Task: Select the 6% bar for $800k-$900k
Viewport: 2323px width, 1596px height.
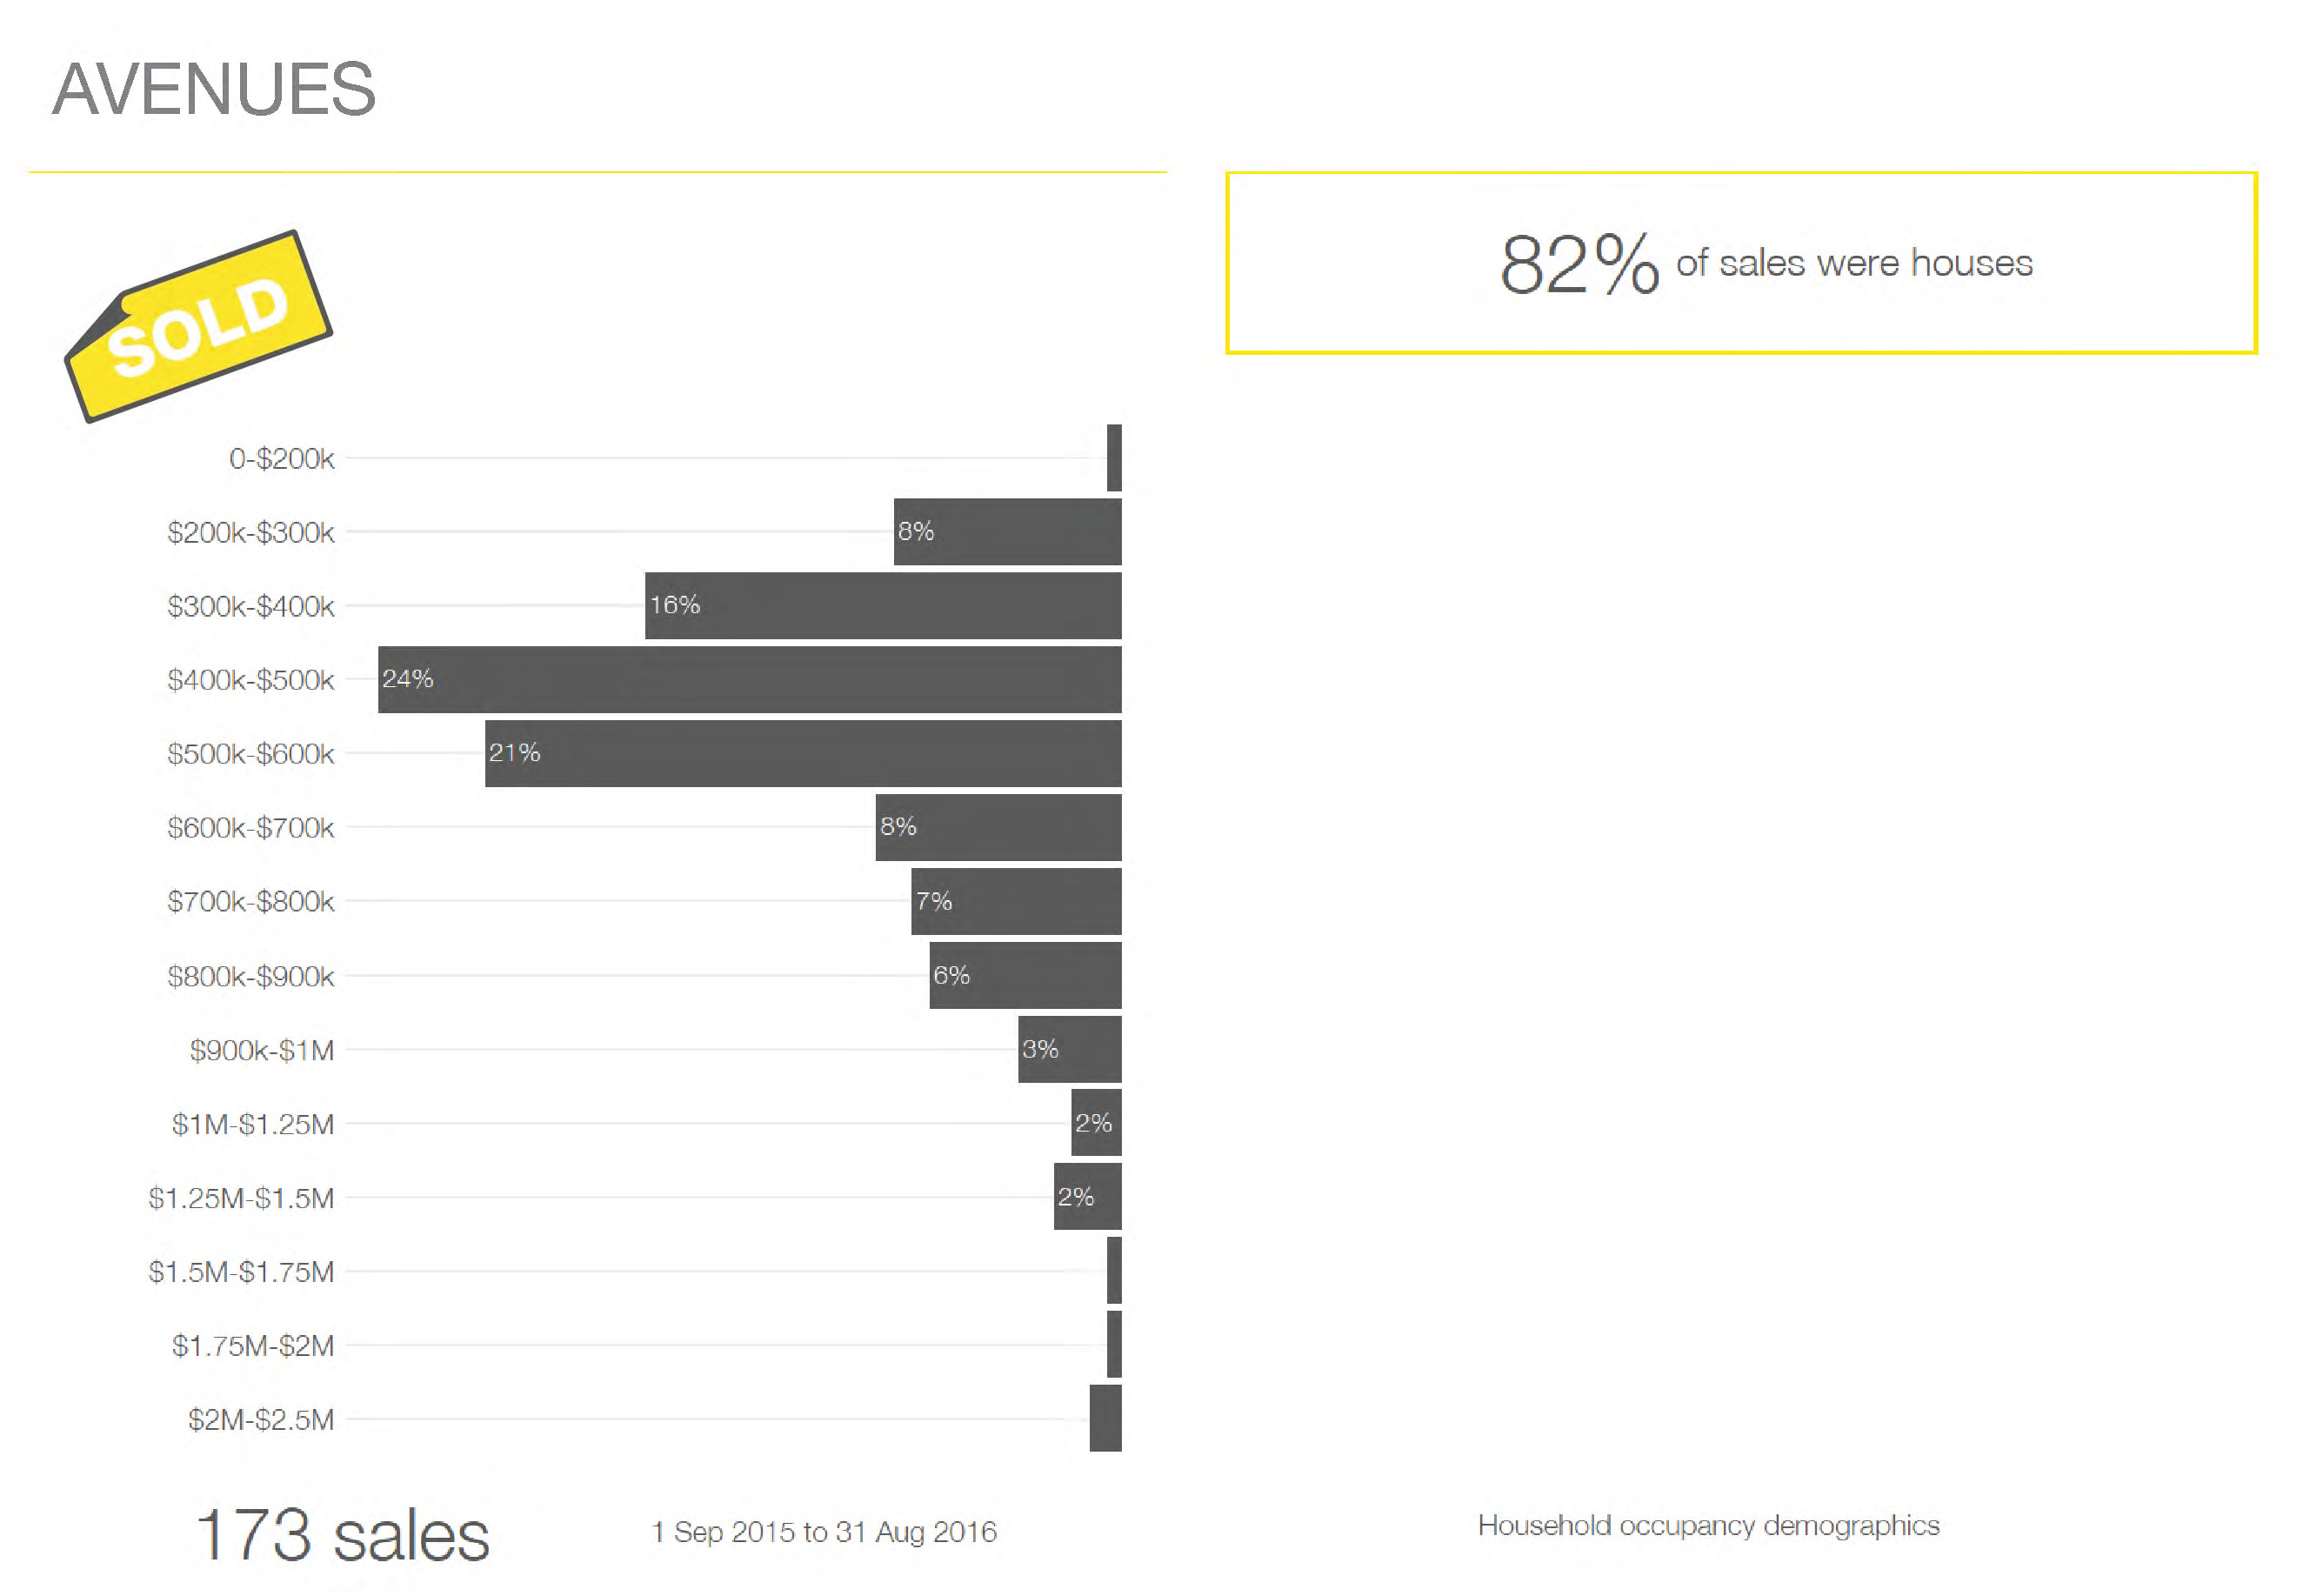Action: click(1025, 976)
